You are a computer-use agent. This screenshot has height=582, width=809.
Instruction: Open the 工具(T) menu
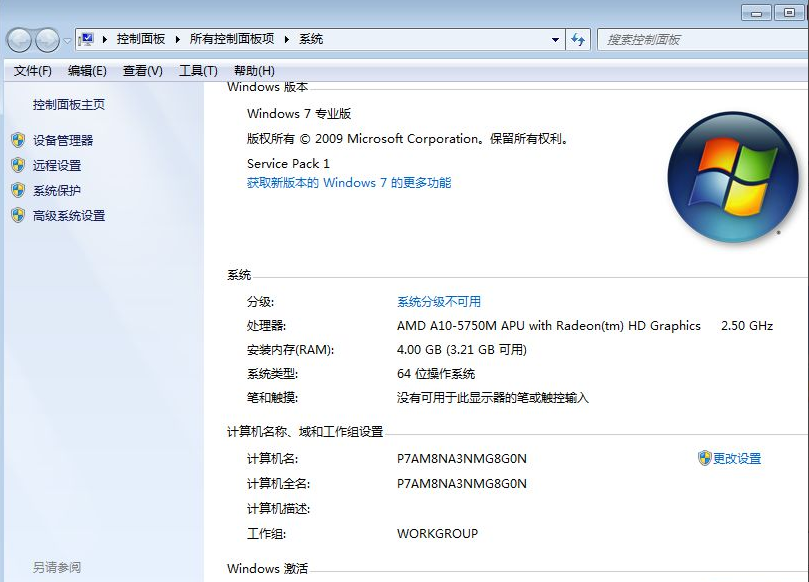click(198, 71)
